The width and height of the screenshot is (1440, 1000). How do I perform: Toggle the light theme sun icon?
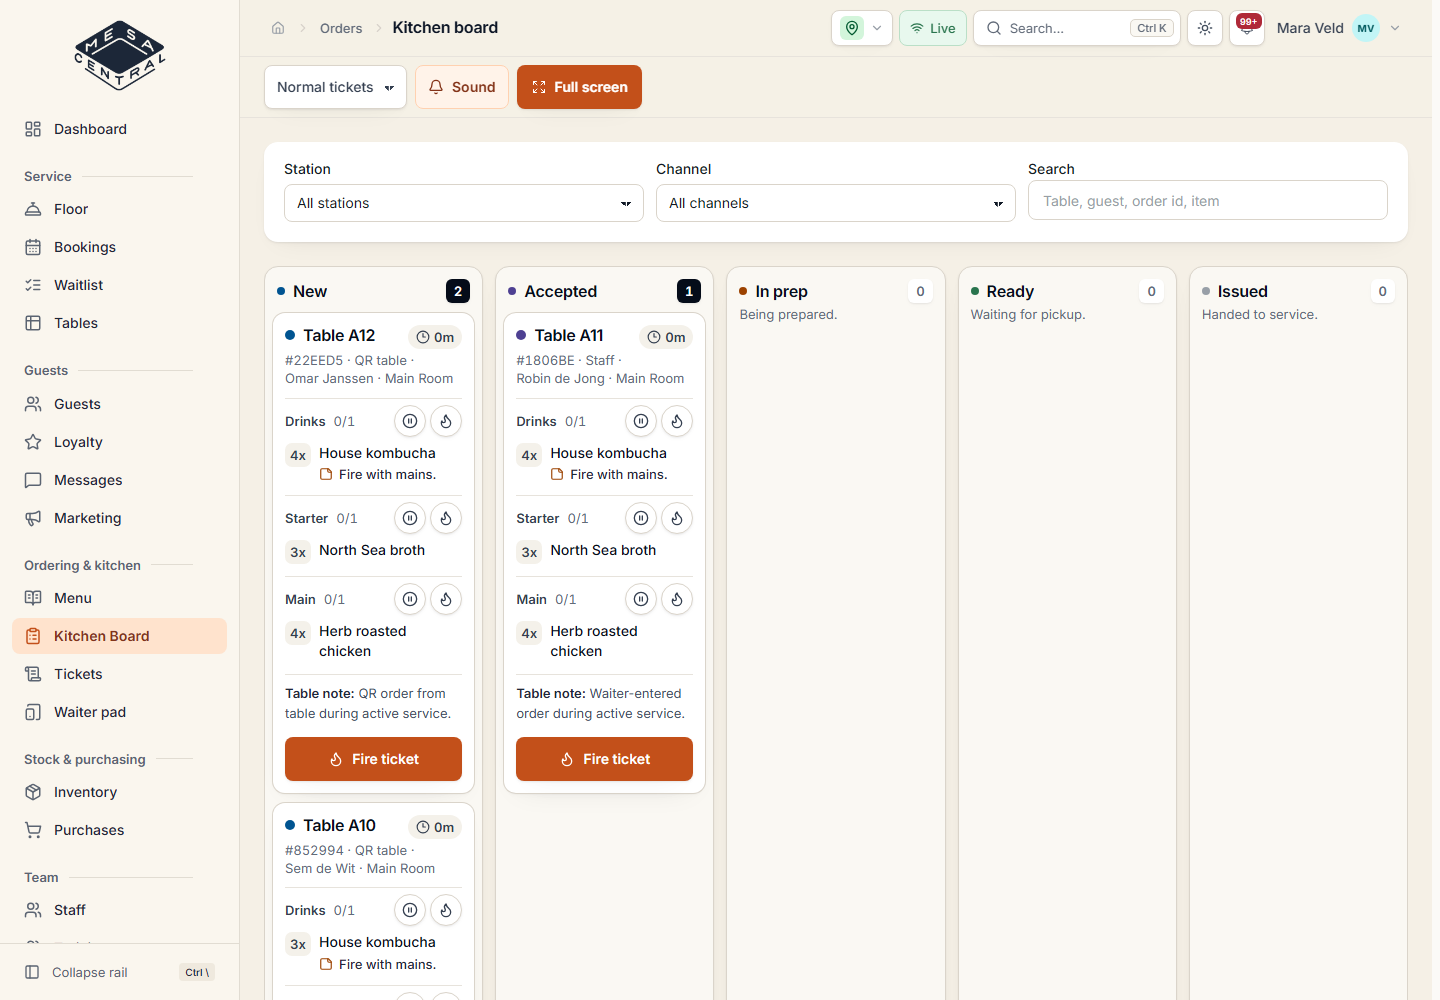[x=1205, y=28]
